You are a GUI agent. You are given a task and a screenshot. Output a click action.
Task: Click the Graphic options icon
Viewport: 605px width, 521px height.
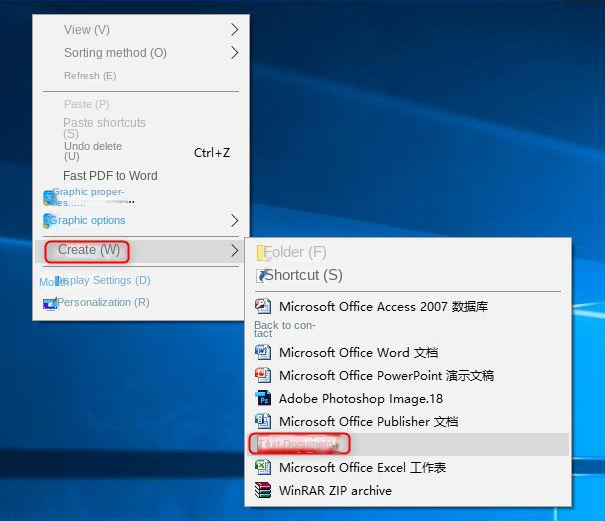(46, 220)
